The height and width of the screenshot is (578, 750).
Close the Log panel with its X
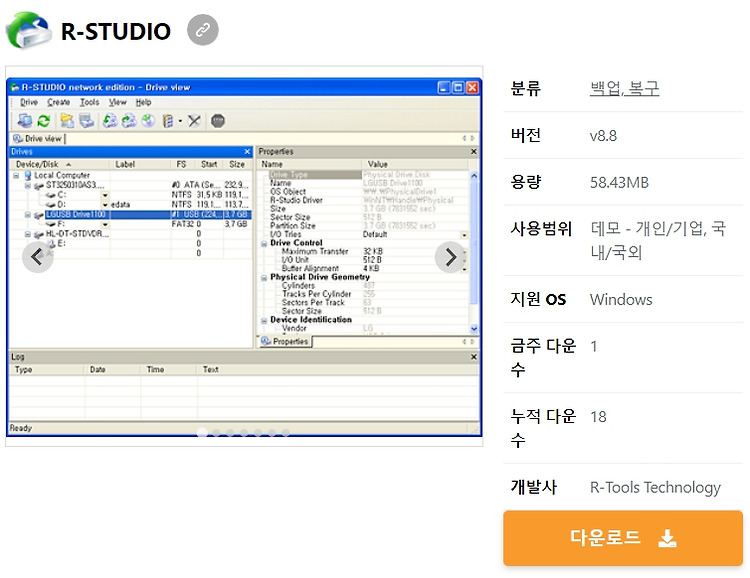(x=474, y=357)
